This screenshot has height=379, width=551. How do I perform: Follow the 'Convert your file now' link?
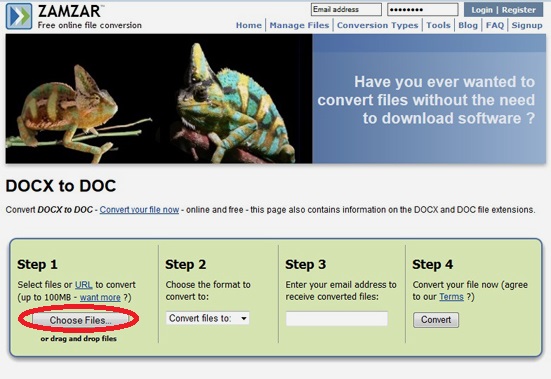(139, 210)
